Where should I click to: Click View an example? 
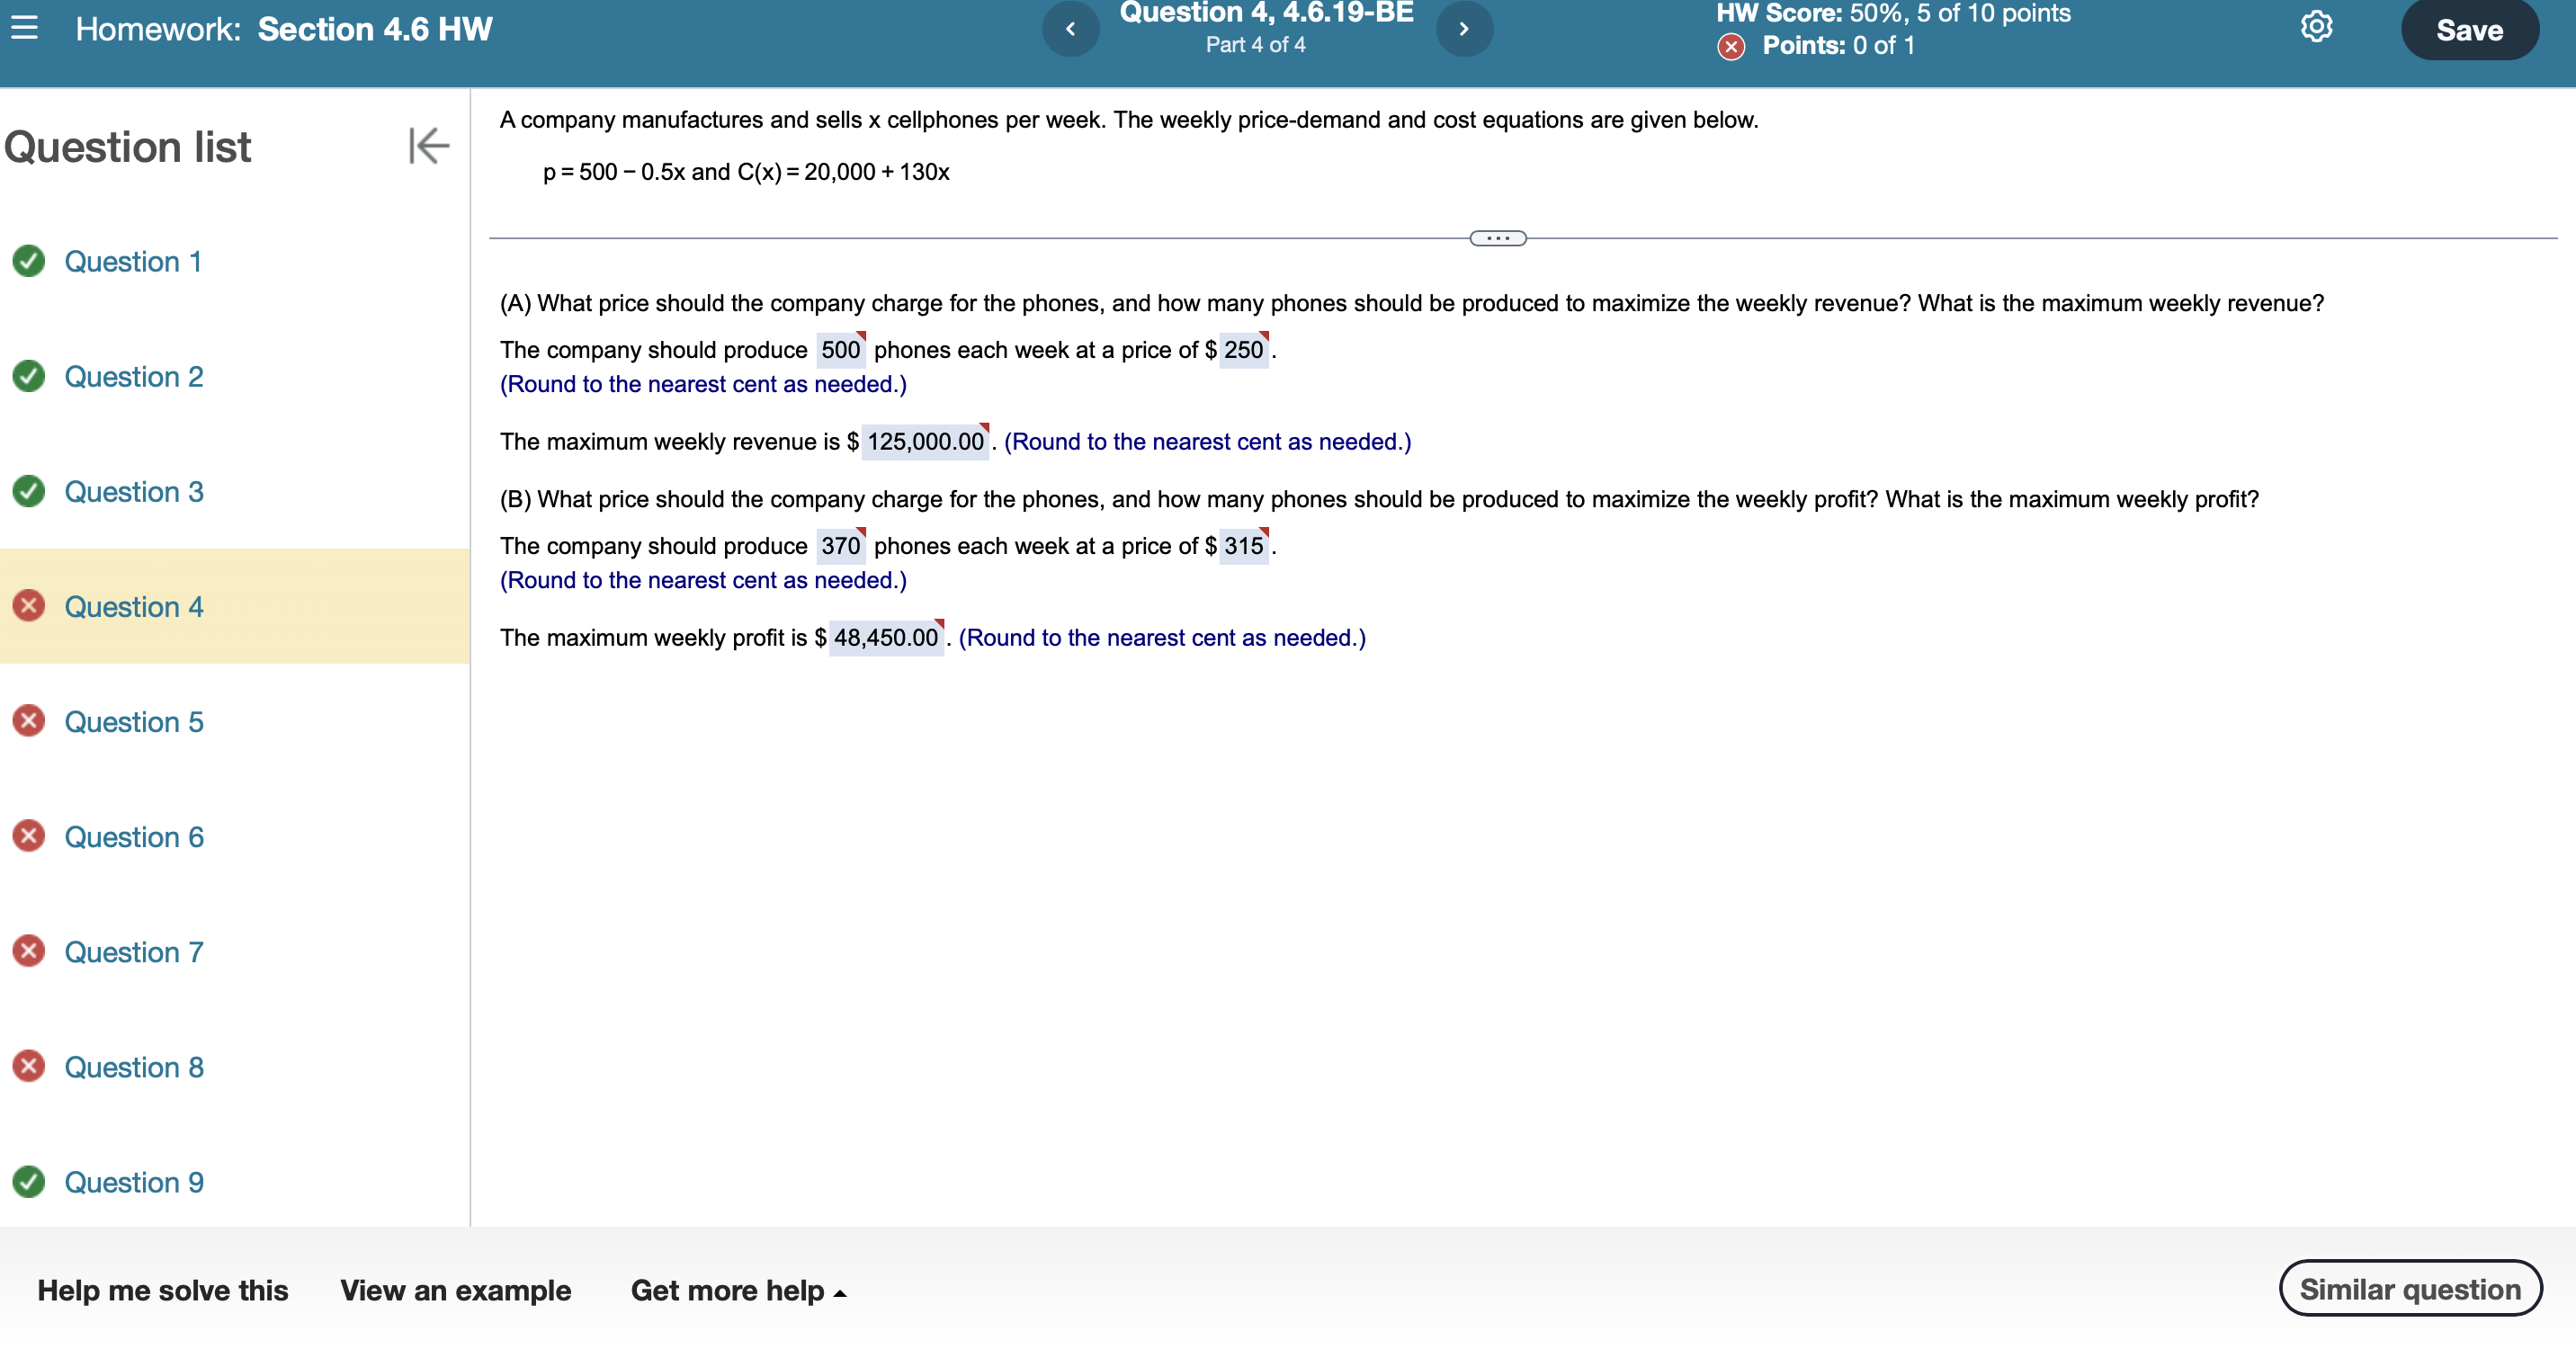click(455, 1290)
